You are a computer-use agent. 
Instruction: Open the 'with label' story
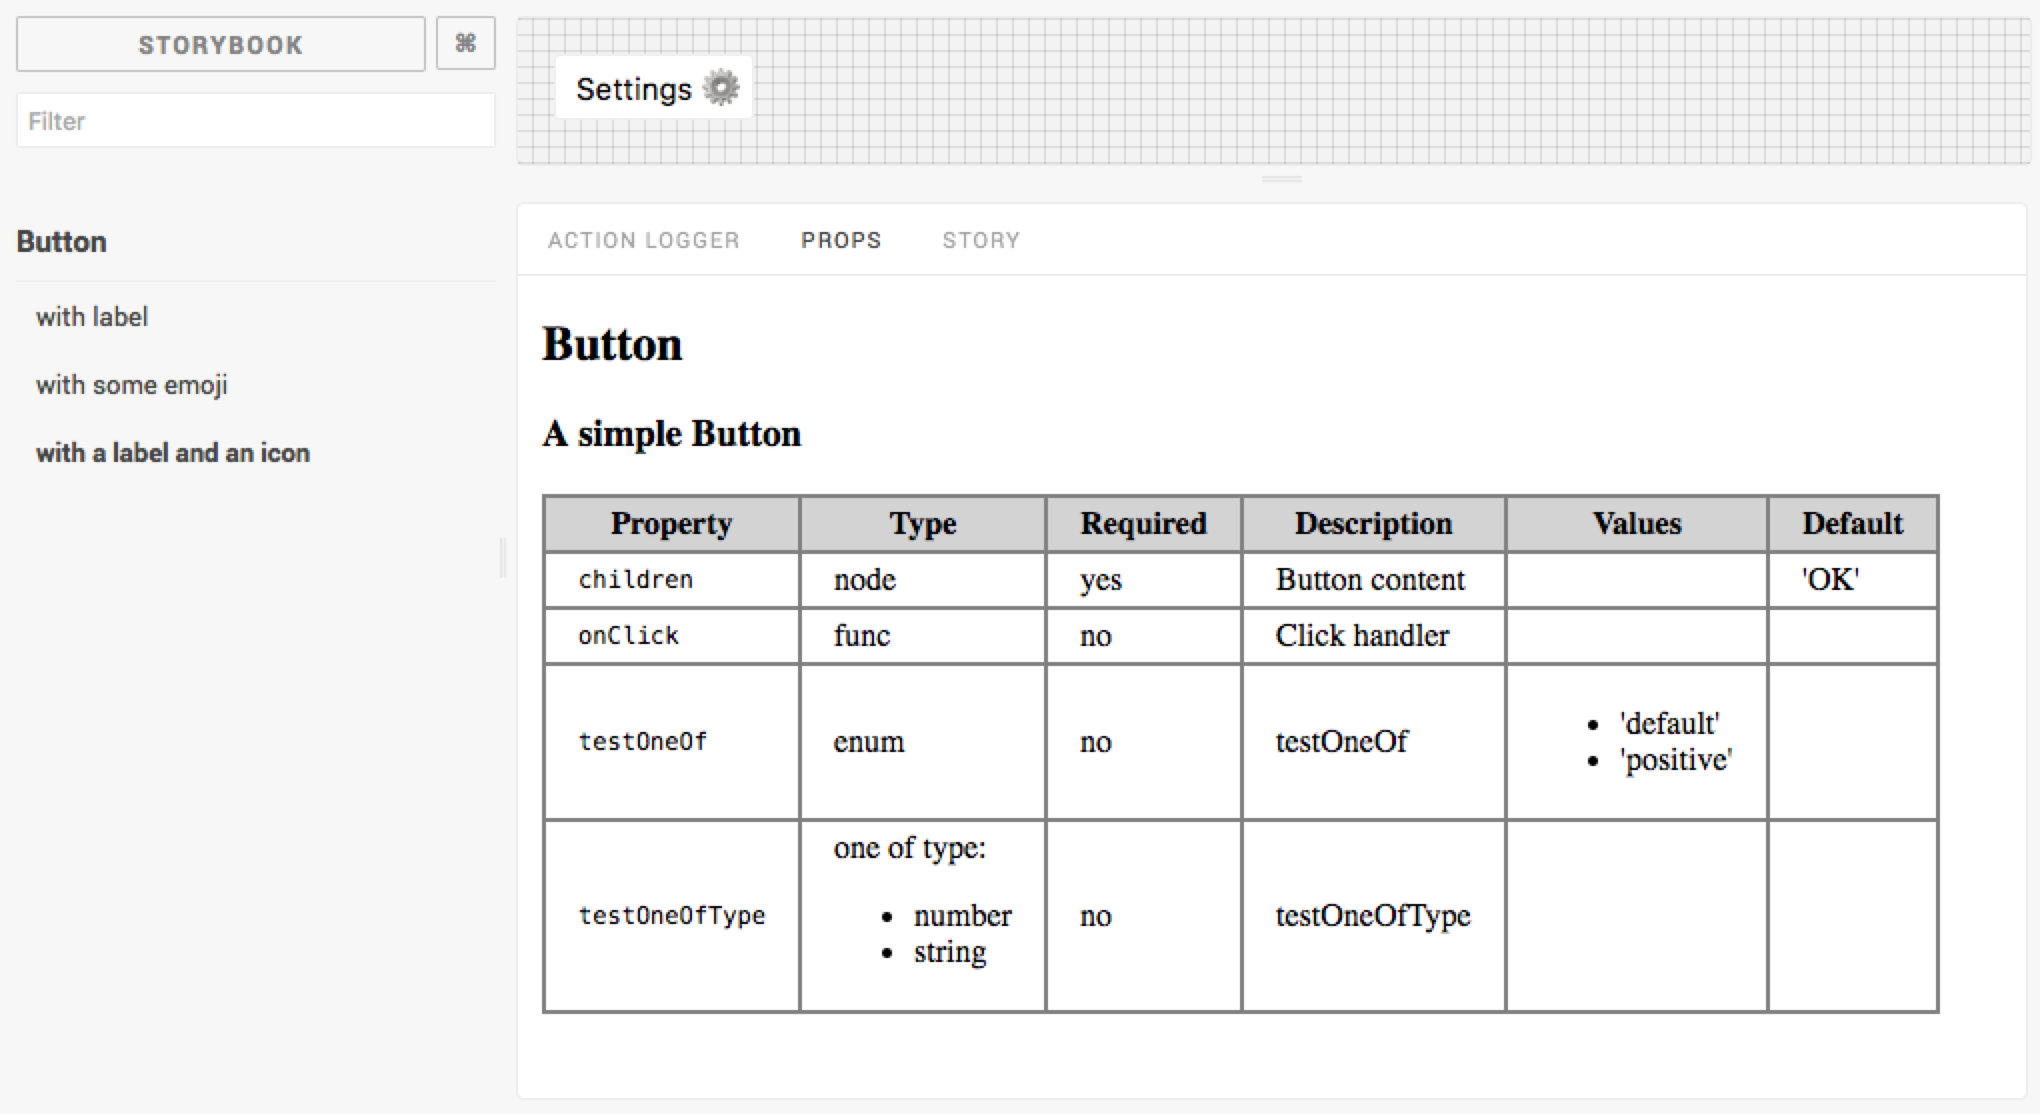[92, 317]
